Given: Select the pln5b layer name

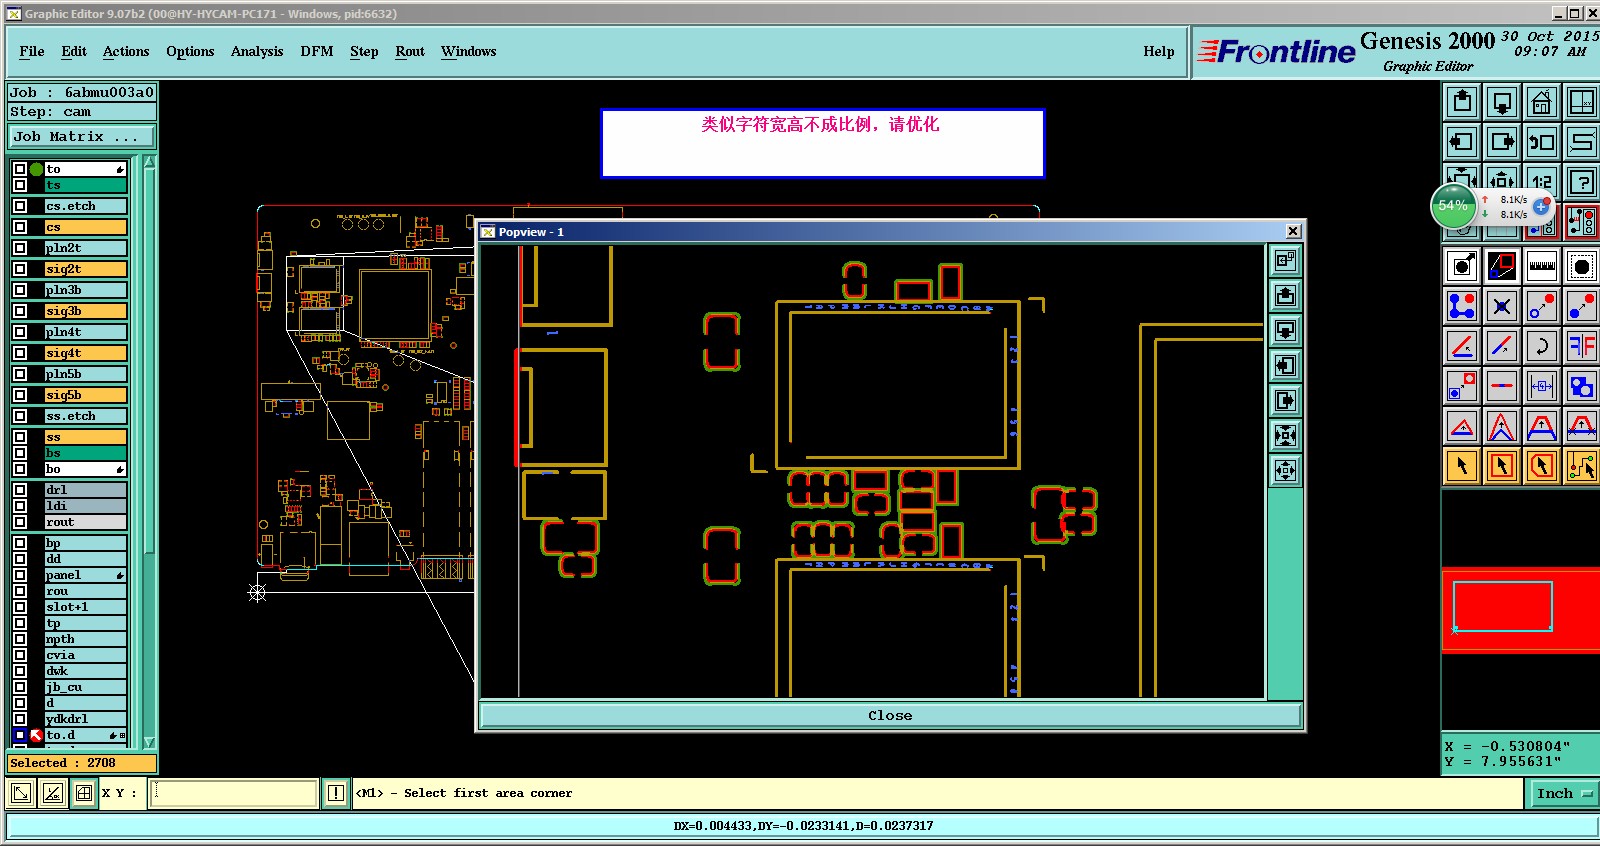Looking at the screenshot, I should coord(85,374).
